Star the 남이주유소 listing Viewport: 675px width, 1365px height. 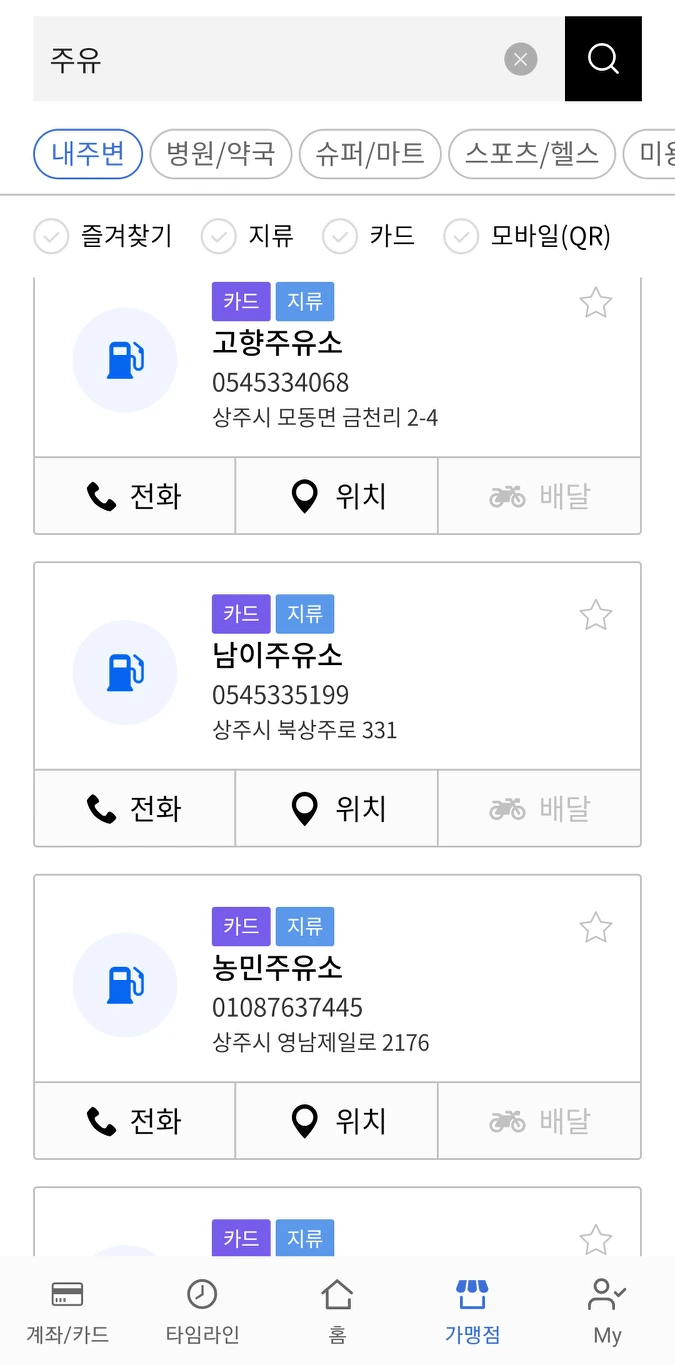(596, 615)
